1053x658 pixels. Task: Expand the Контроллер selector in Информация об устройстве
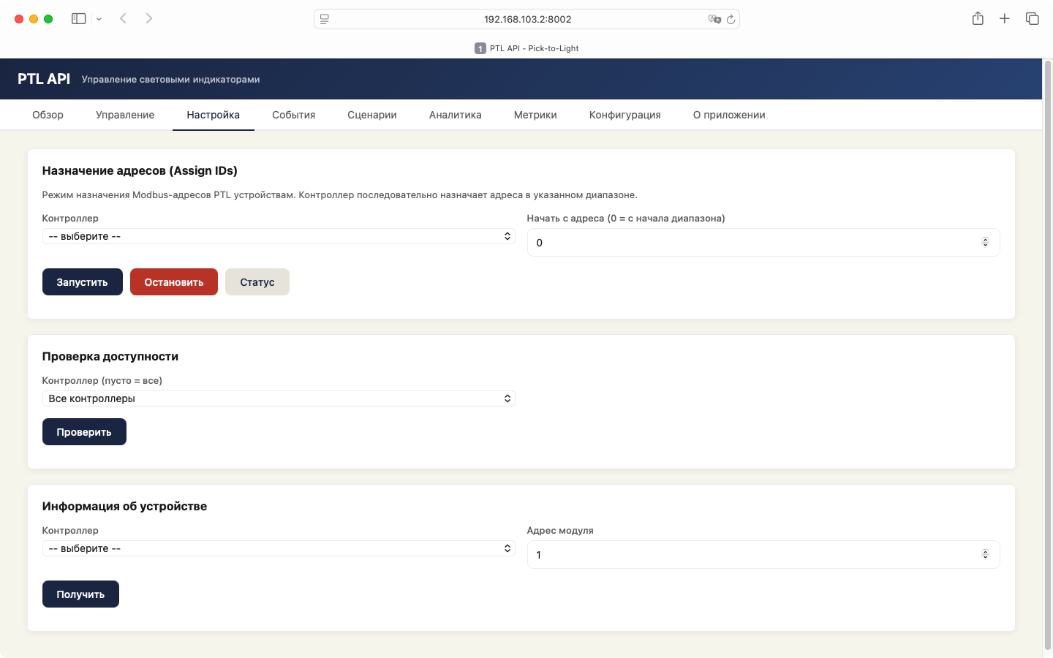pos(276,548)
